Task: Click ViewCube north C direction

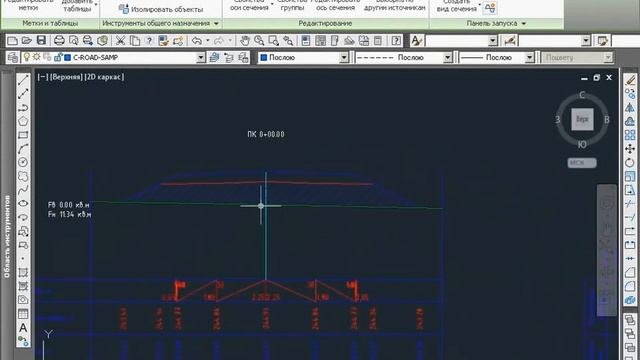Action: (x=582, y=95)
